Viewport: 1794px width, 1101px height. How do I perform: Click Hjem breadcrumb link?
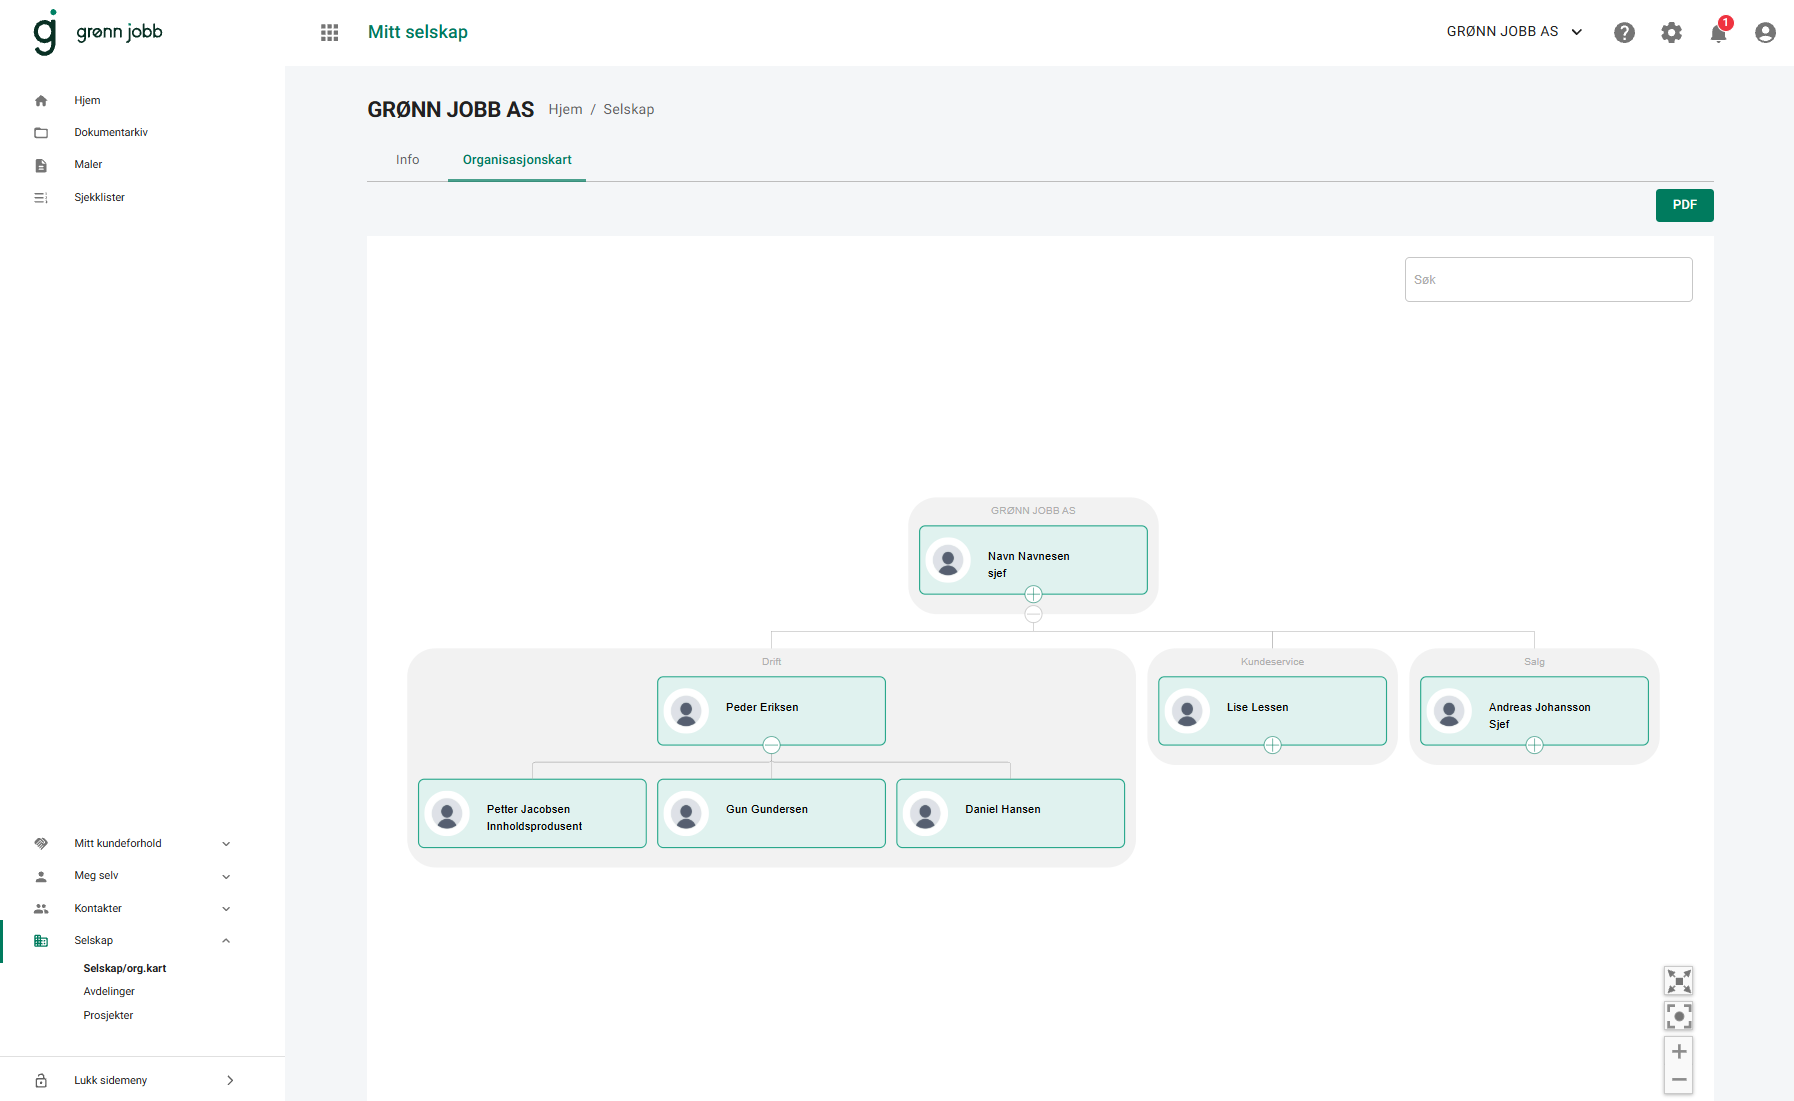point(565,110)
